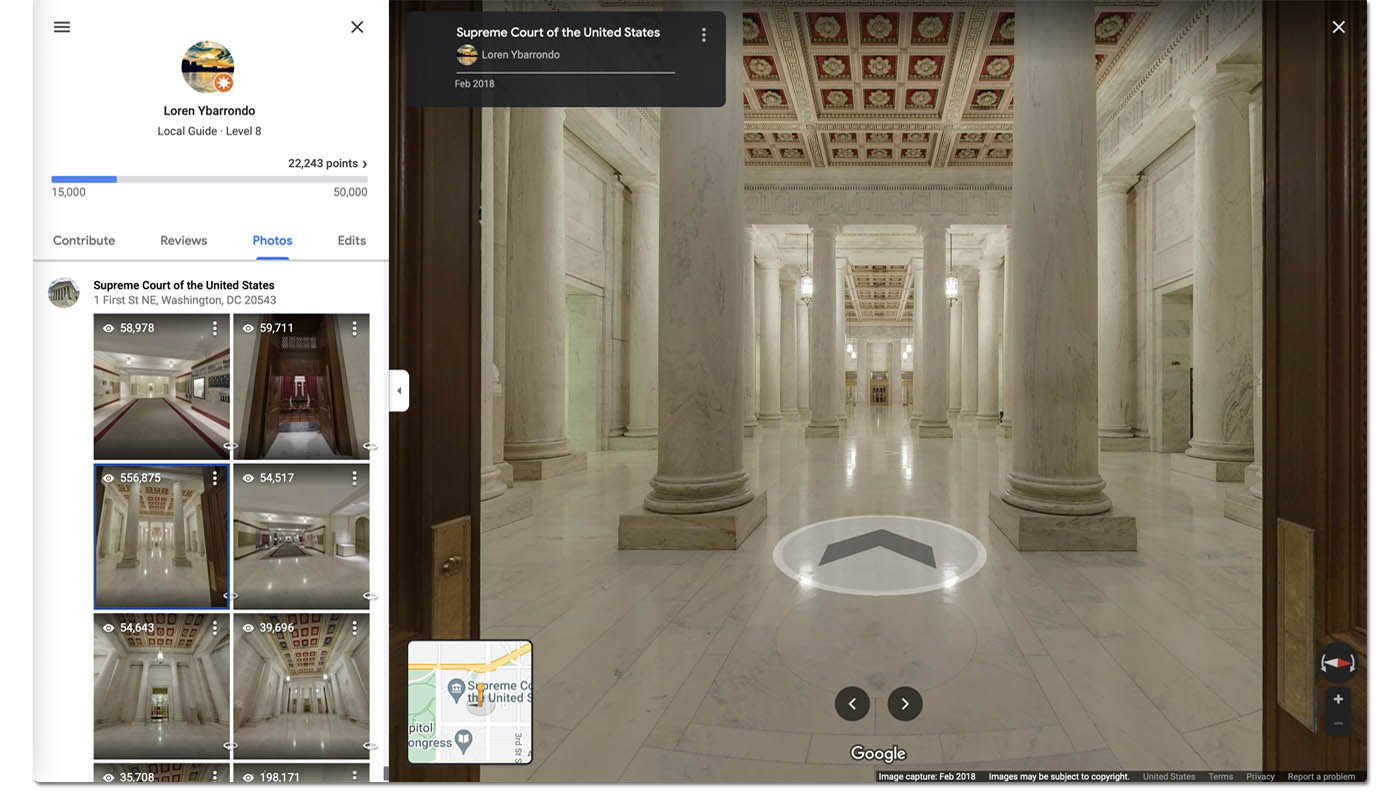Open the 59,711 views courtroom thumbnail
This screenshot has width=1400, height=803.
coord(301,386)
